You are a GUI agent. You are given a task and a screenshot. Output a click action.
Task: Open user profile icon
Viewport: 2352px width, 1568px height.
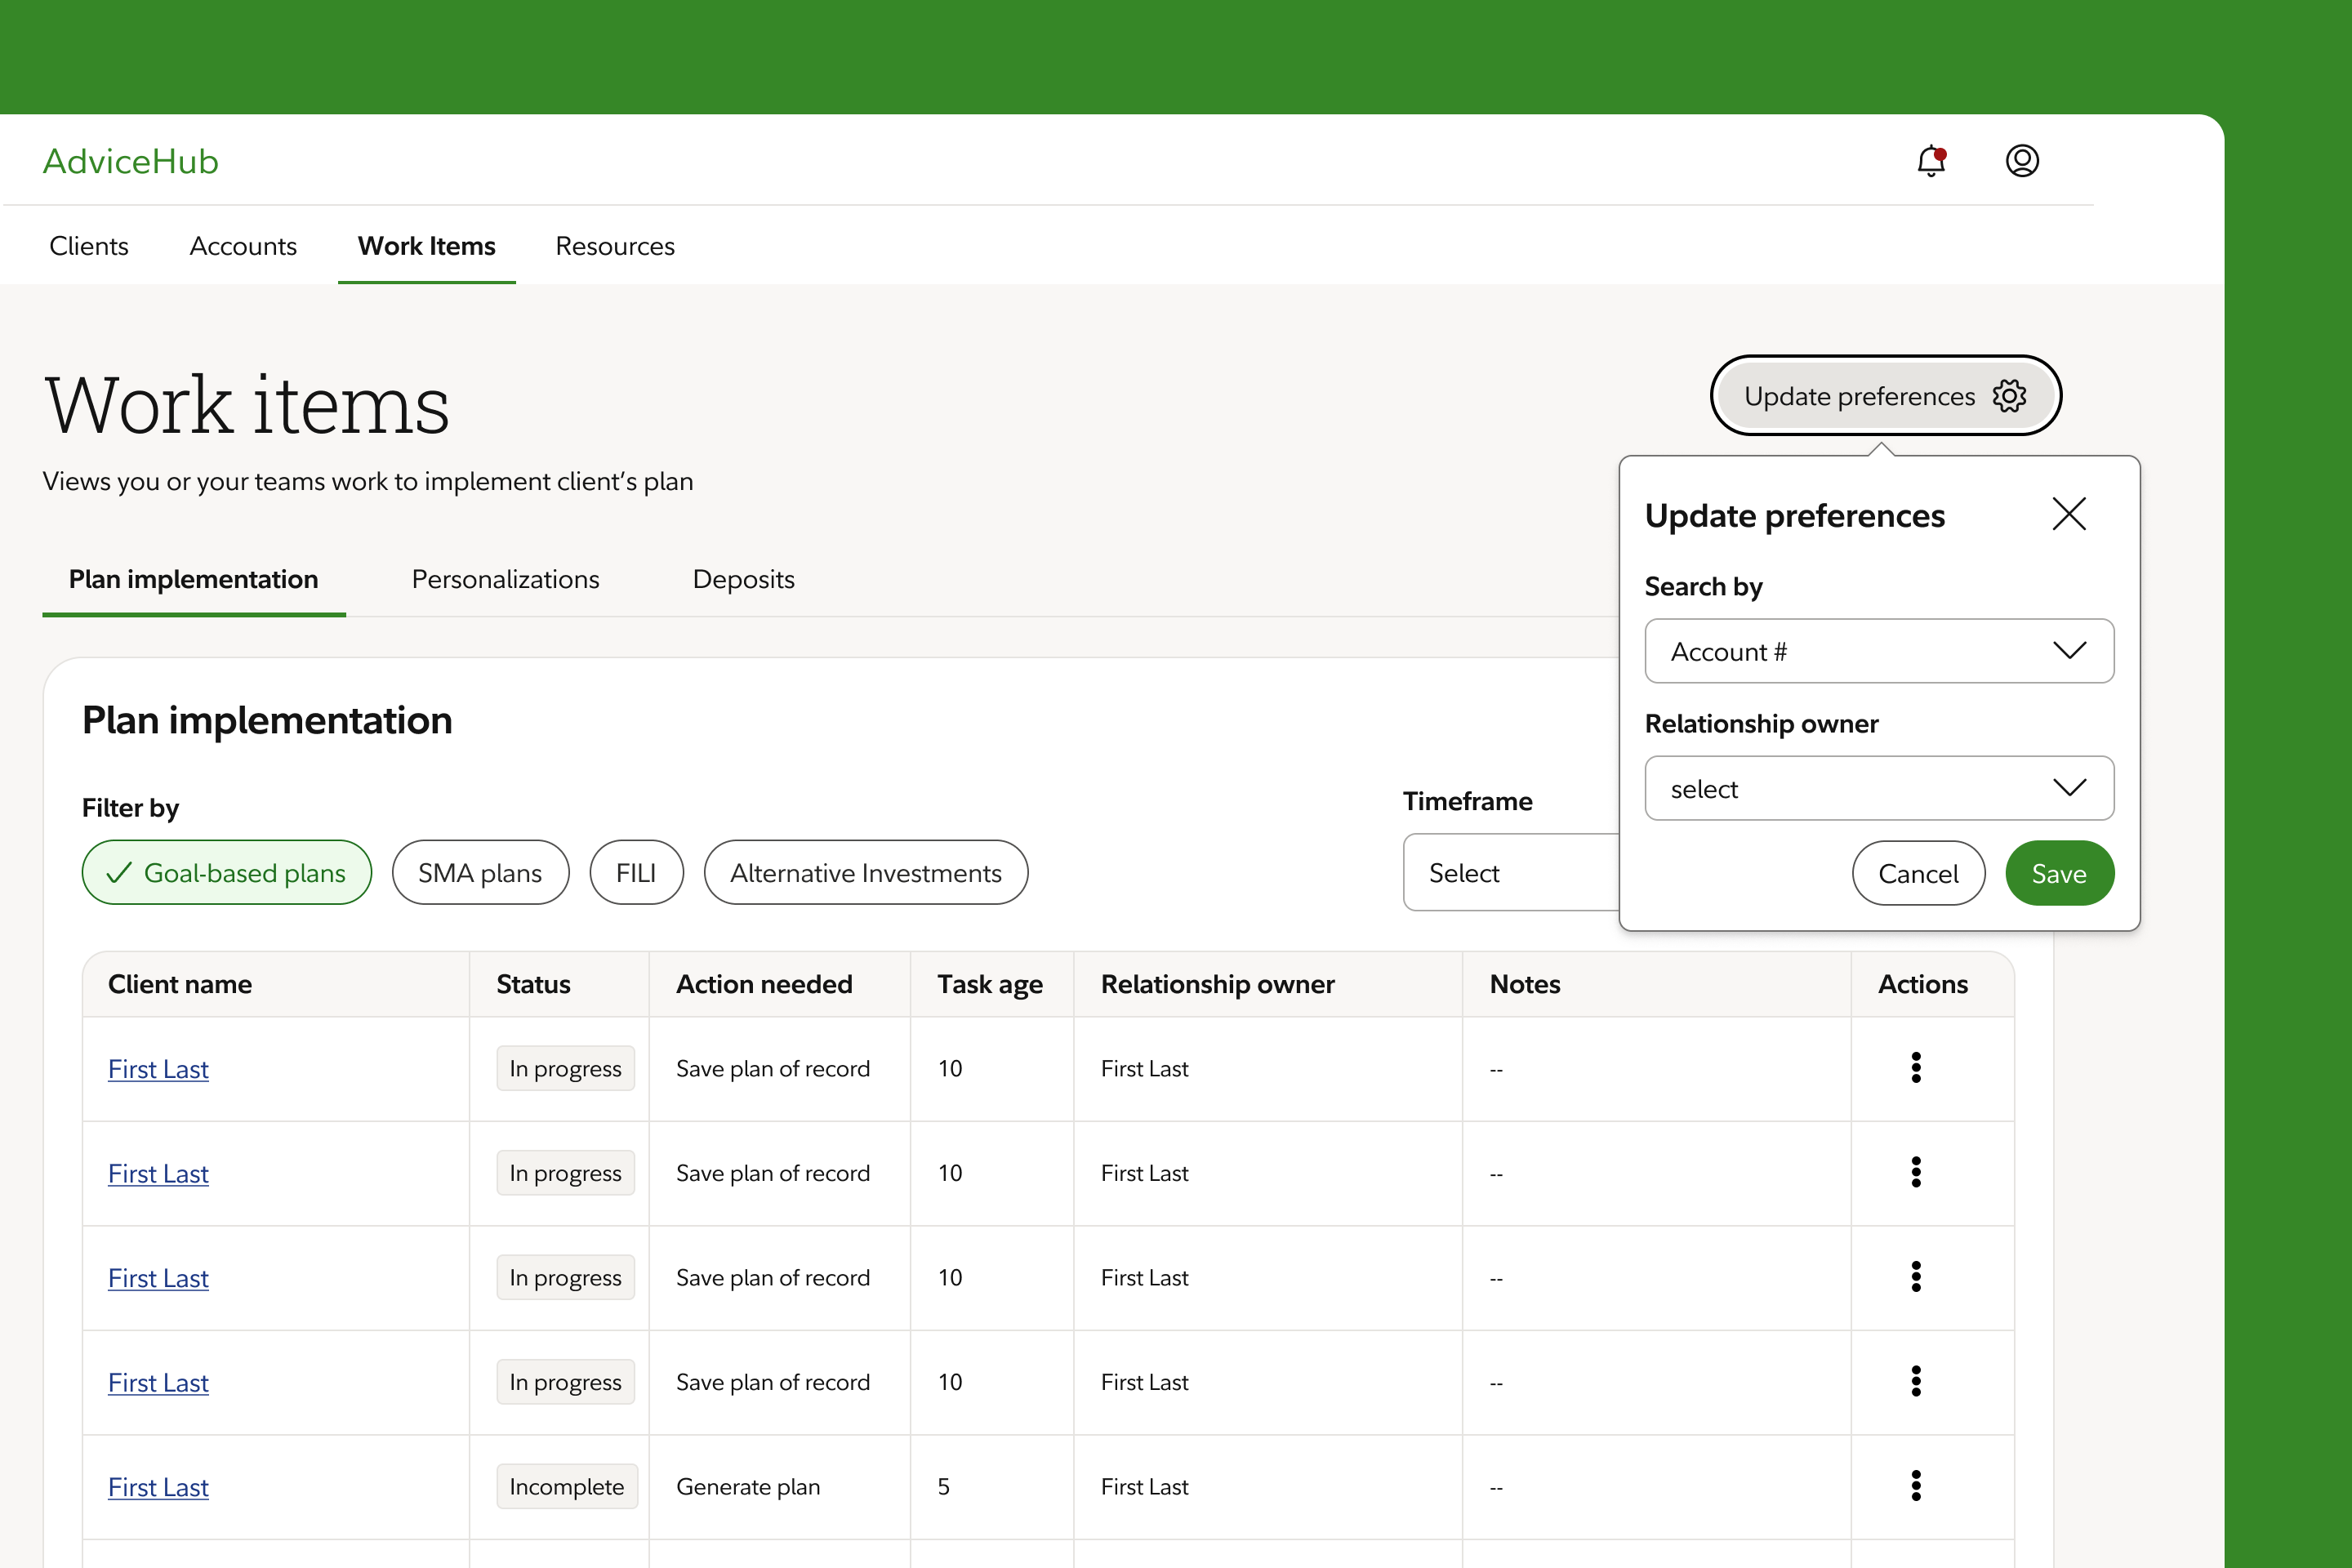click(x=2022, y=161)
